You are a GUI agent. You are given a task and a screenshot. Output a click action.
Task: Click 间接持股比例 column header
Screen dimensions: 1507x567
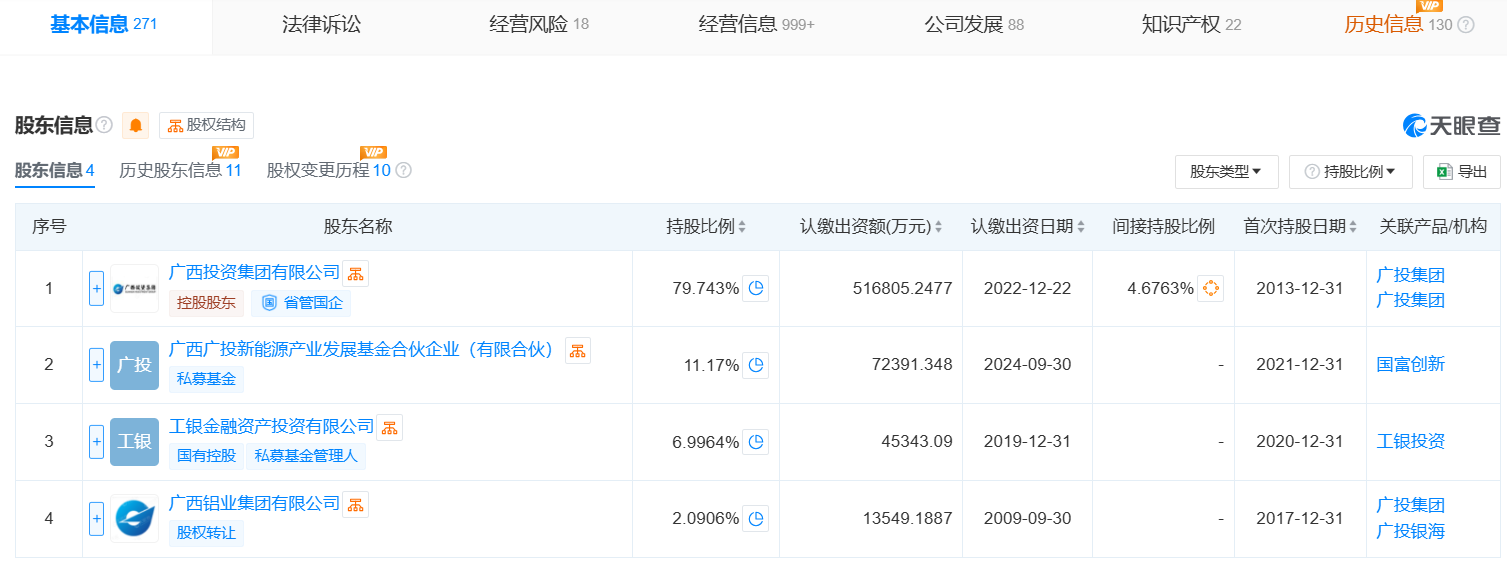1163,227
